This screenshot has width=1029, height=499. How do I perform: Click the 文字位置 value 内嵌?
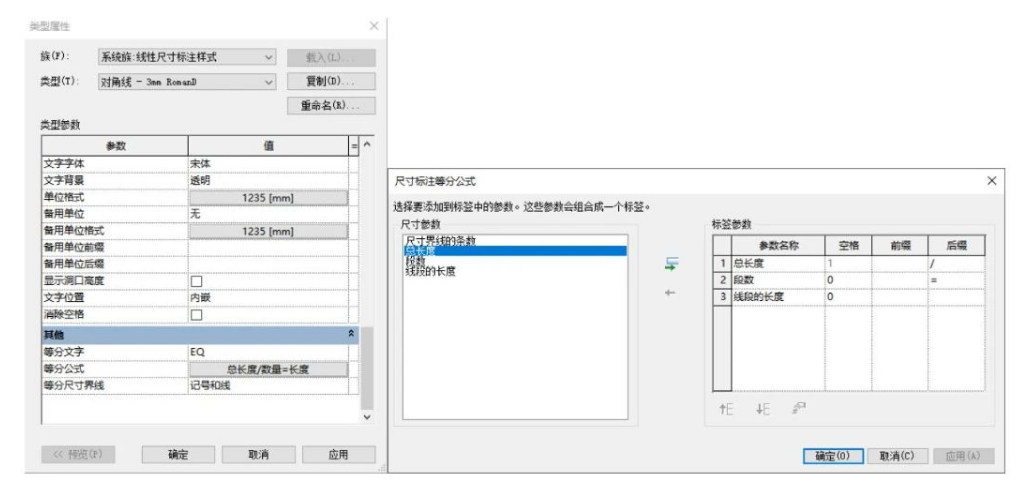[x=268, y=297]
